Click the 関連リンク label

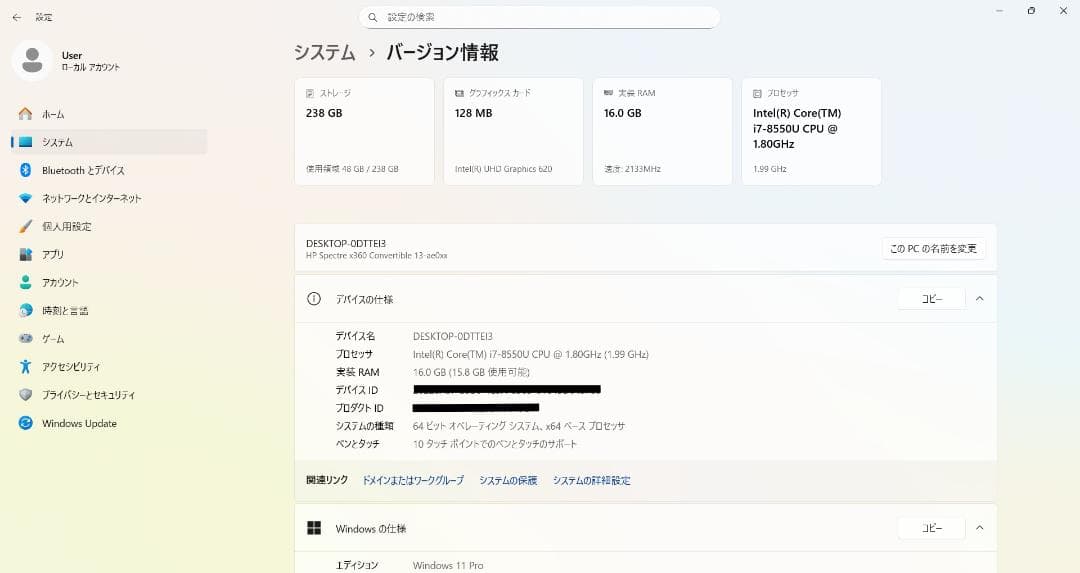[x=327, y=480]
